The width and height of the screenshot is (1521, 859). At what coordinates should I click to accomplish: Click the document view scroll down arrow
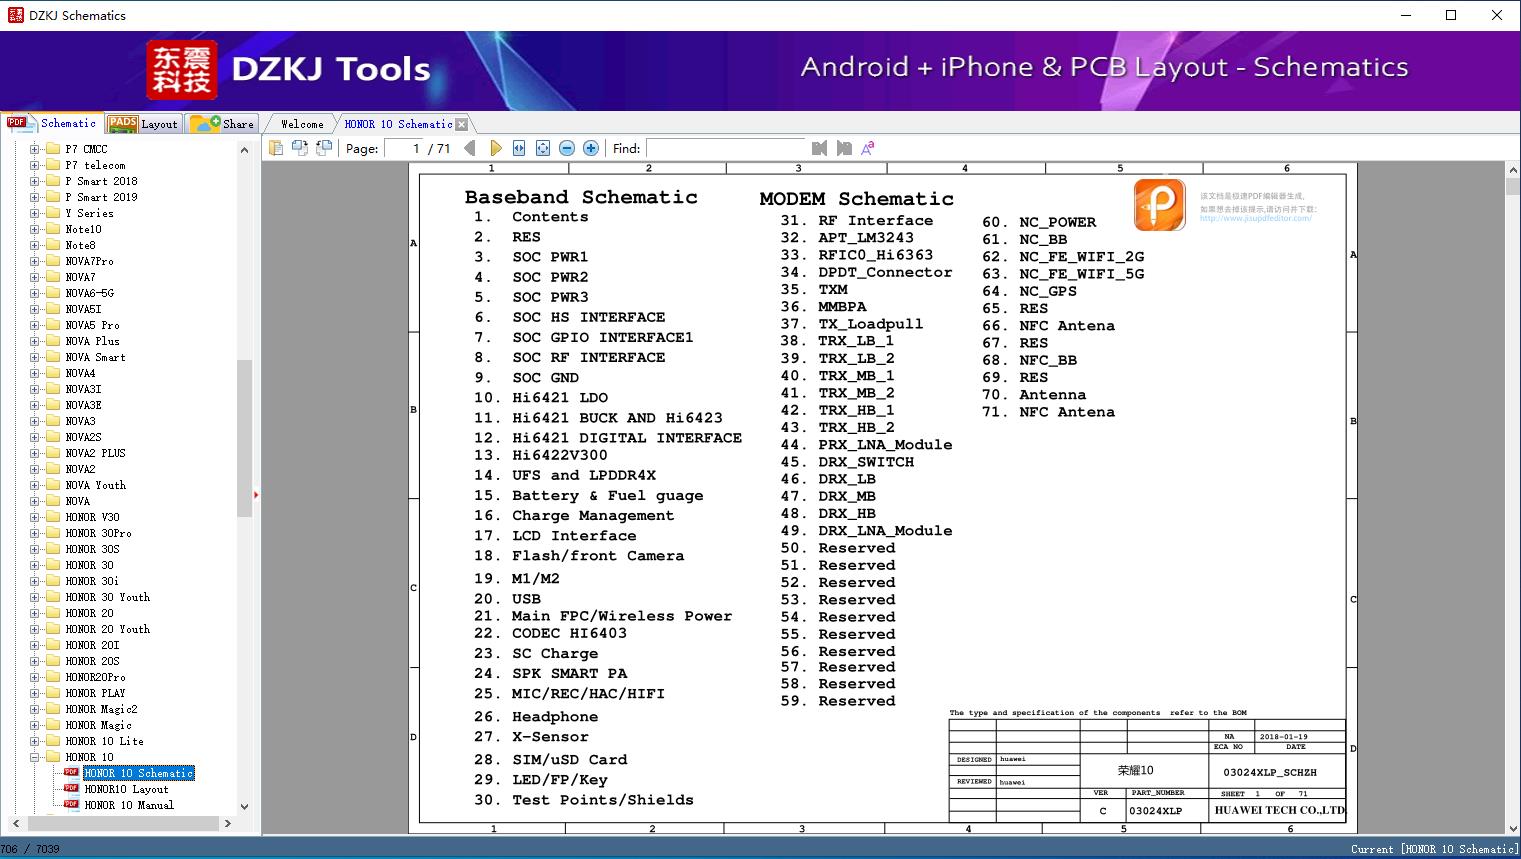1513,827
